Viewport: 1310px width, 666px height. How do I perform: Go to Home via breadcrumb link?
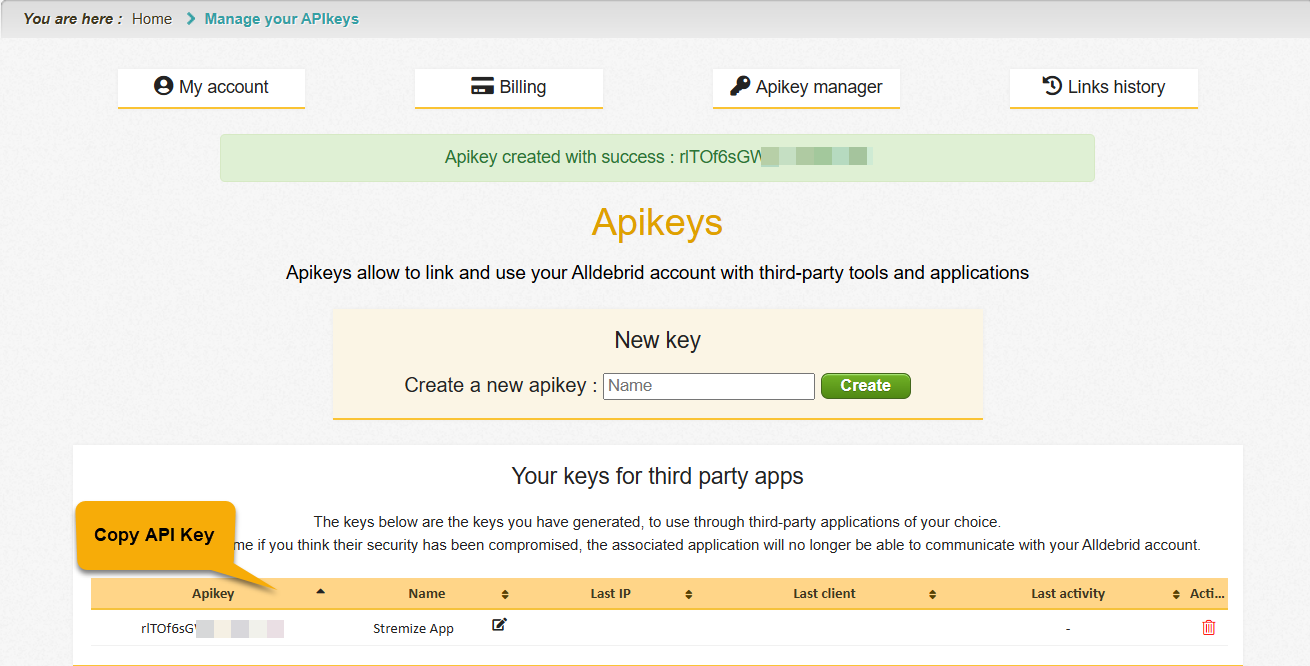151,18
